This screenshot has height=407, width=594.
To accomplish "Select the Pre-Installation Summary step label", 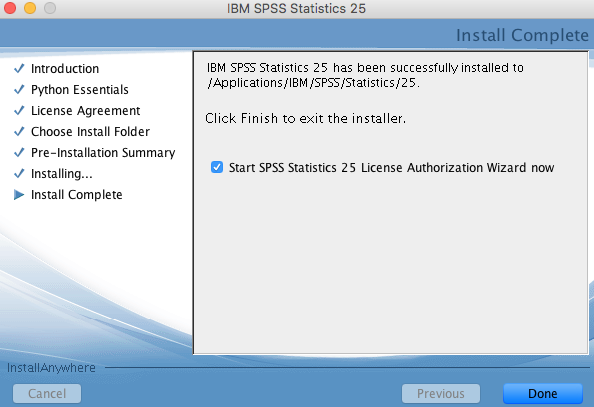I will (103, 153).
